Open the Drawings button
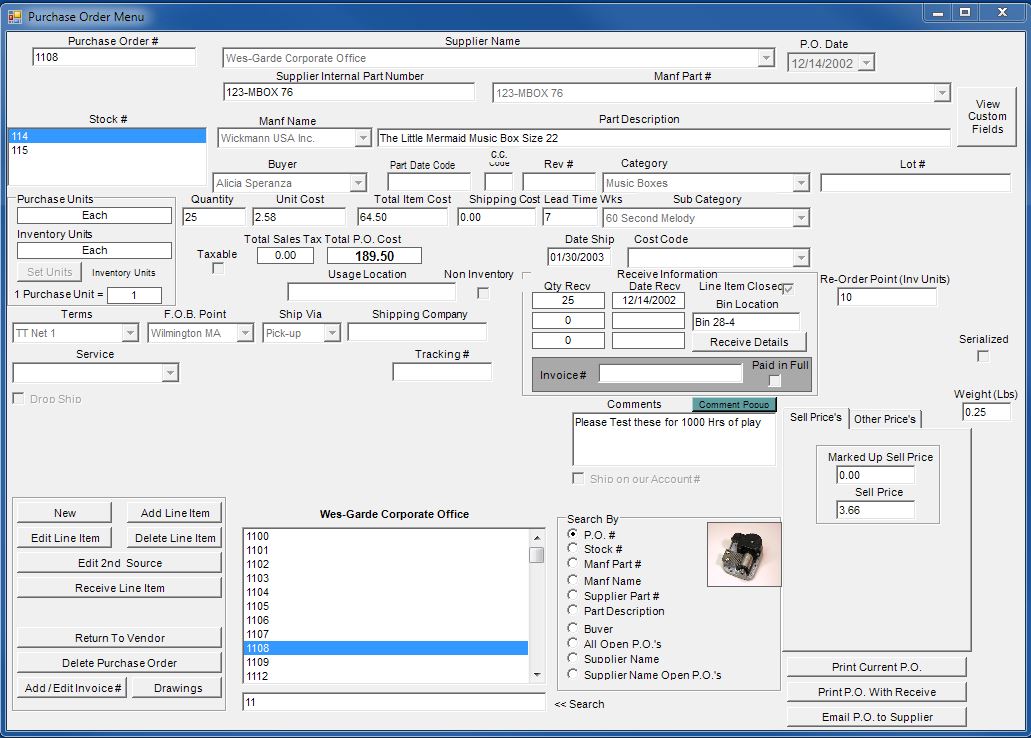 [178, 688]
